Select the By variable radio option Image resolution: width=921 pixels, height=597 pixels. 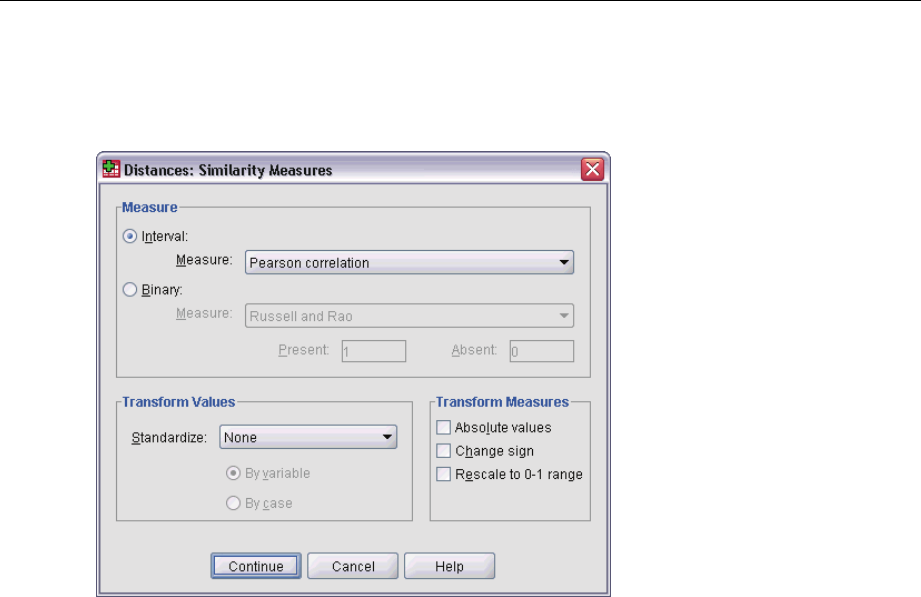pos(233,473)
